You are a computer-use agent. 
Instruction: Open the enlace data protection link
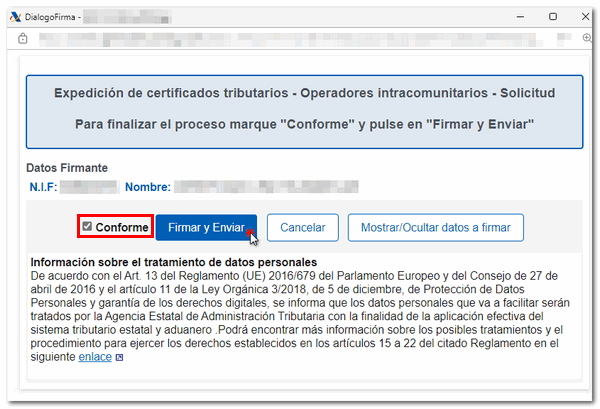click(x=95, y=357)
